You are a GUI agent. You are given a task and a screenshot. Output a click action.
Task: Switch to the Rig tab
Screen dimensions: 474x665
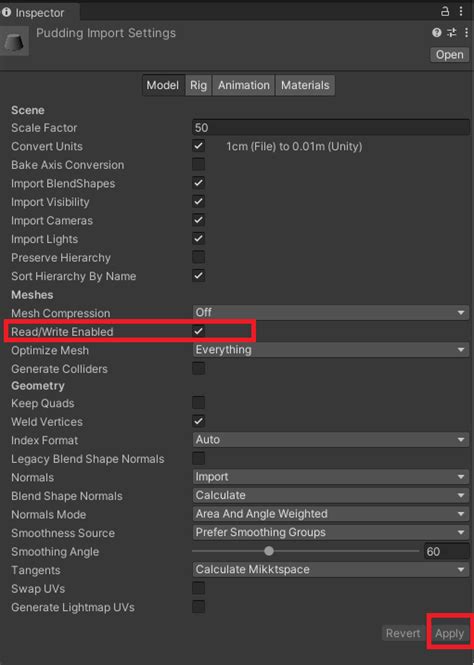point(198,85)
